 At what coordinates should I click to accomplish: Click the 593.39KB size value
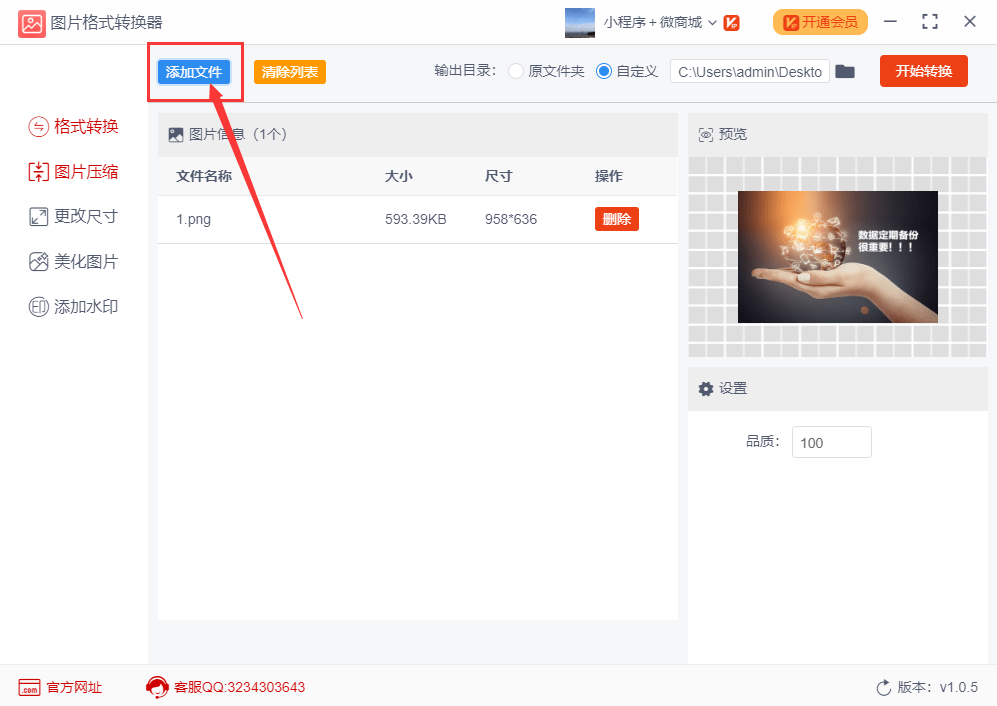coord(416,219)
